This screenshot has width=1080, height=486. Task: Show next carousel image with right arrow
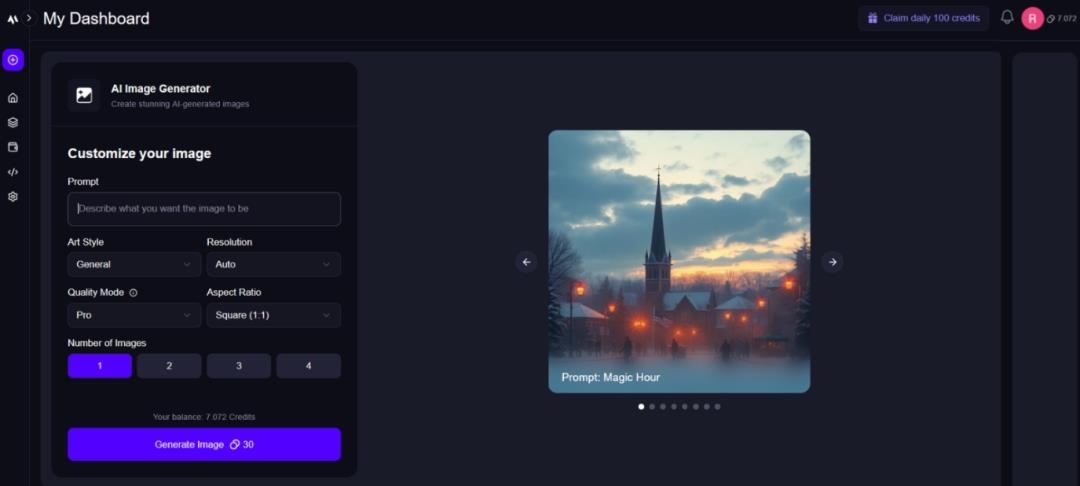pos(832,262)
